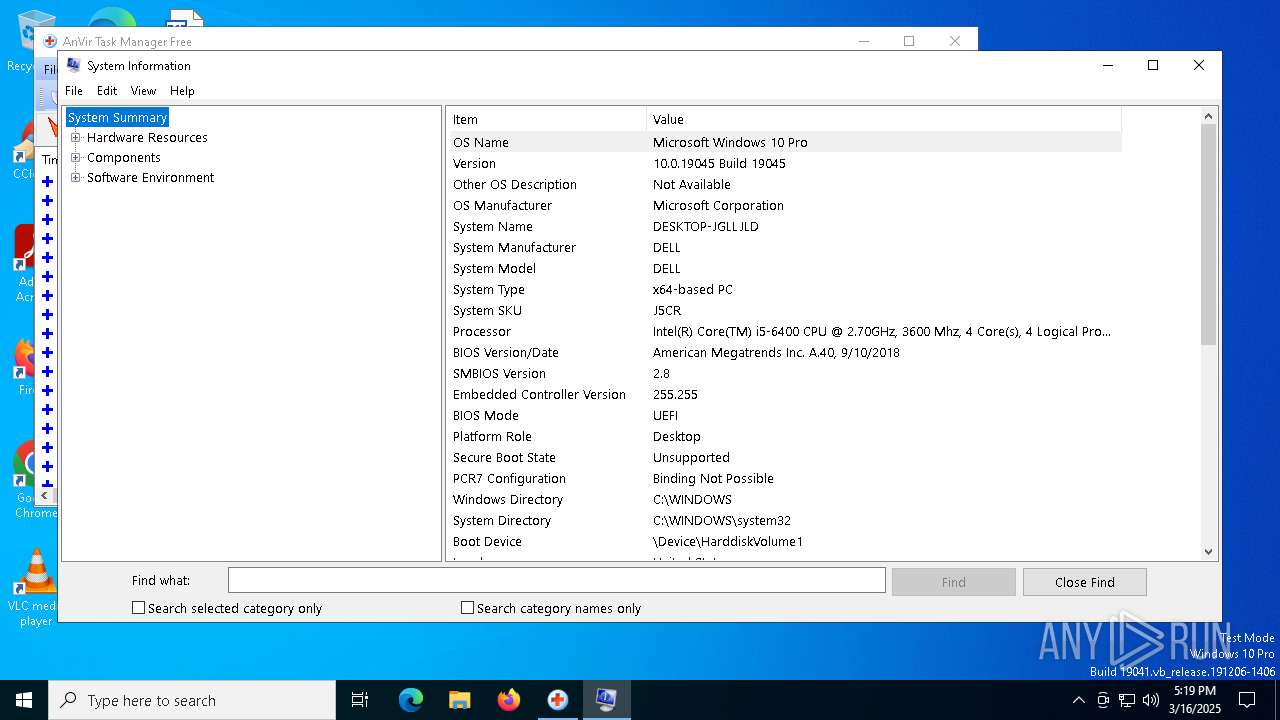Click the Value column header
Image resolution: width=1280 pixels, height=720 pixels.
884,119
